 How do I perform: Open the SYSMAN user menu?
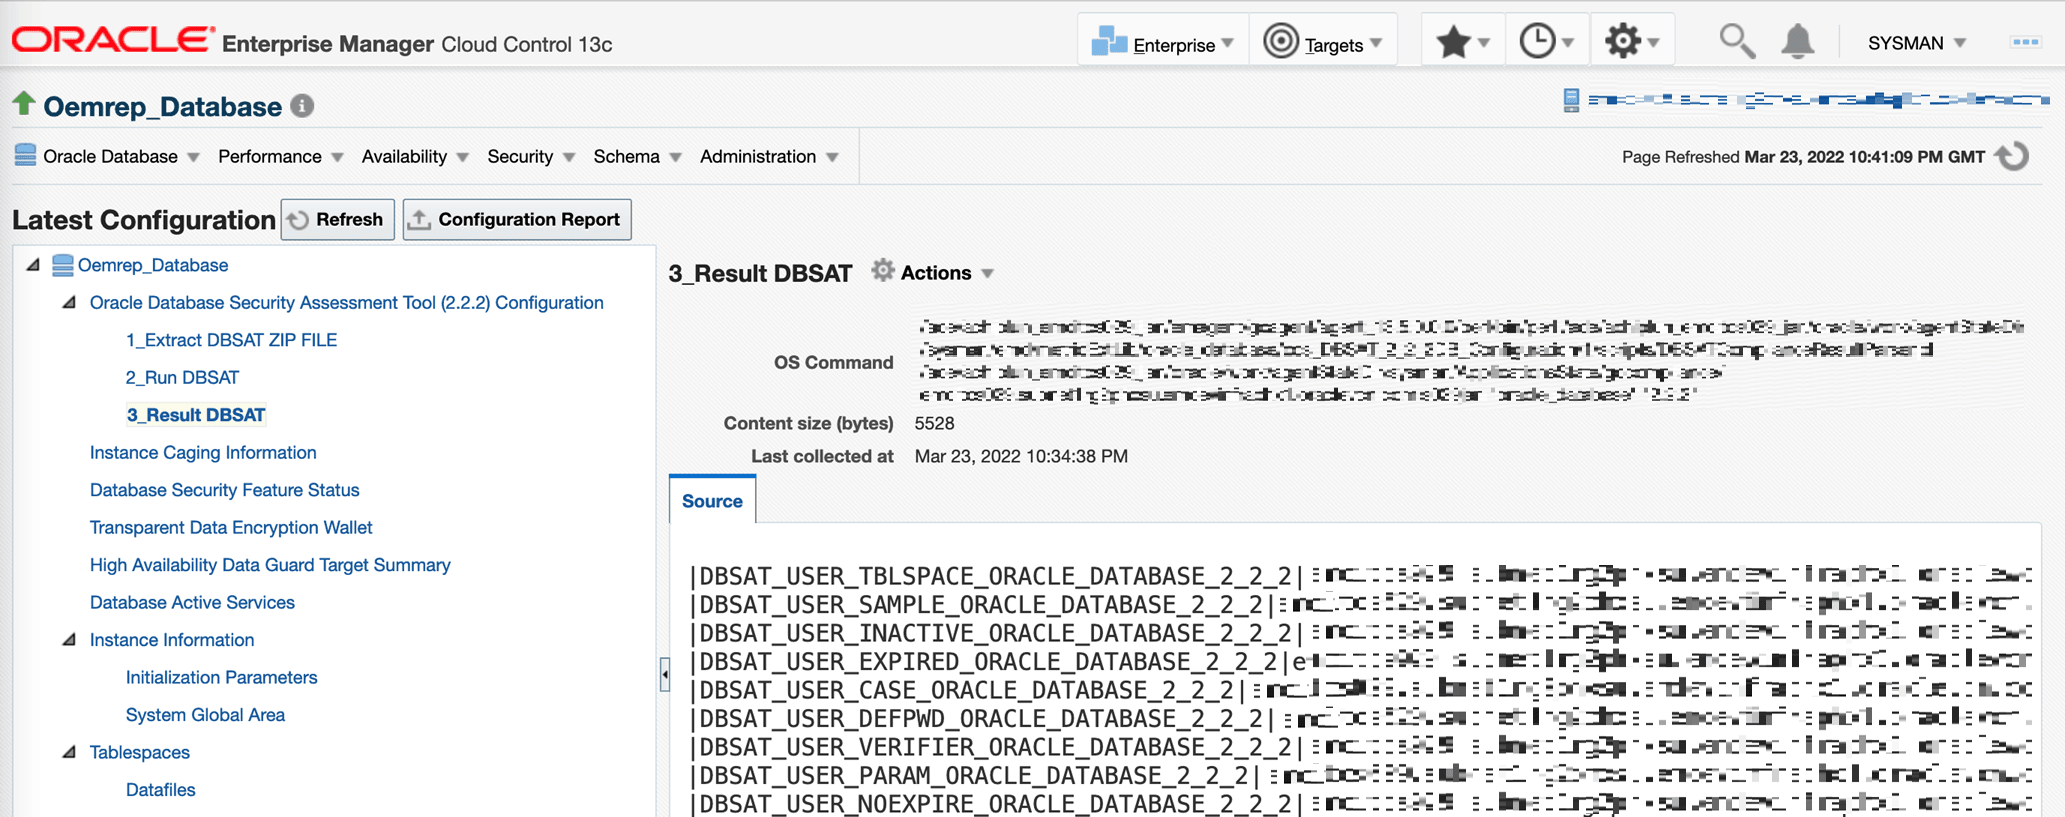point(1916,43)
